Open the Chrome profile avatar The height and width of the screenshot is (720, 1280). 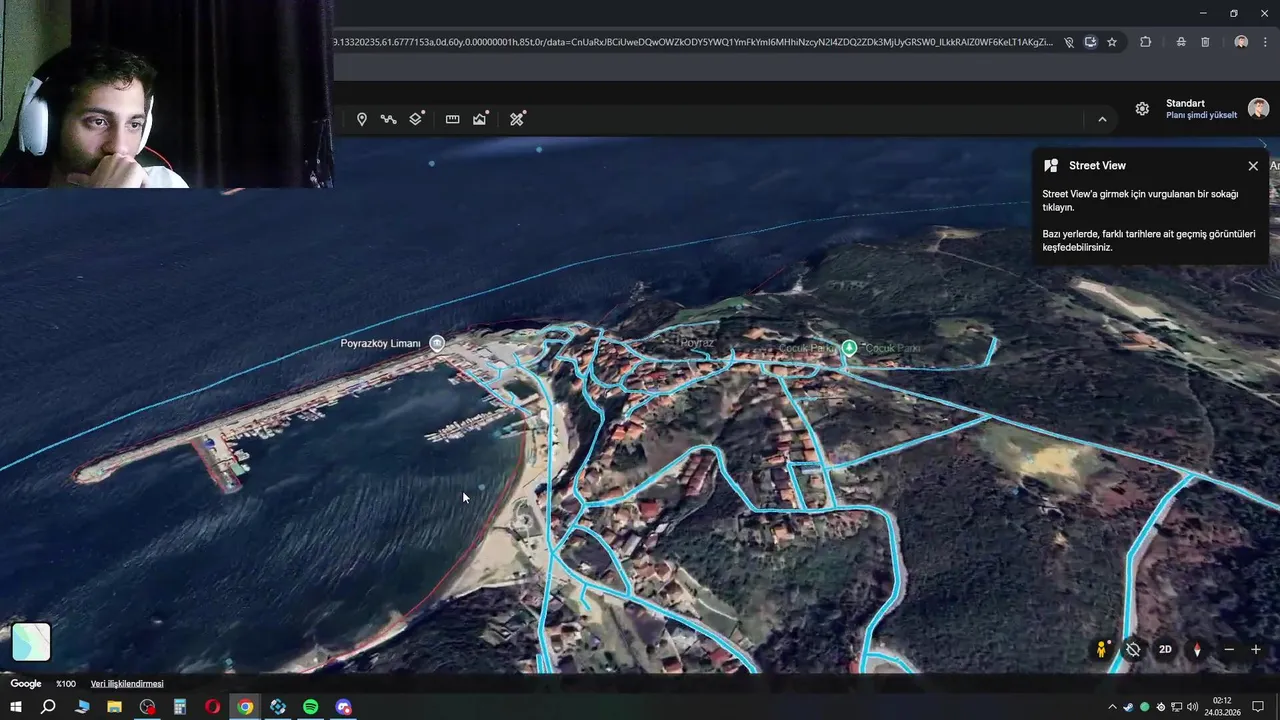tap(1241, 42)
